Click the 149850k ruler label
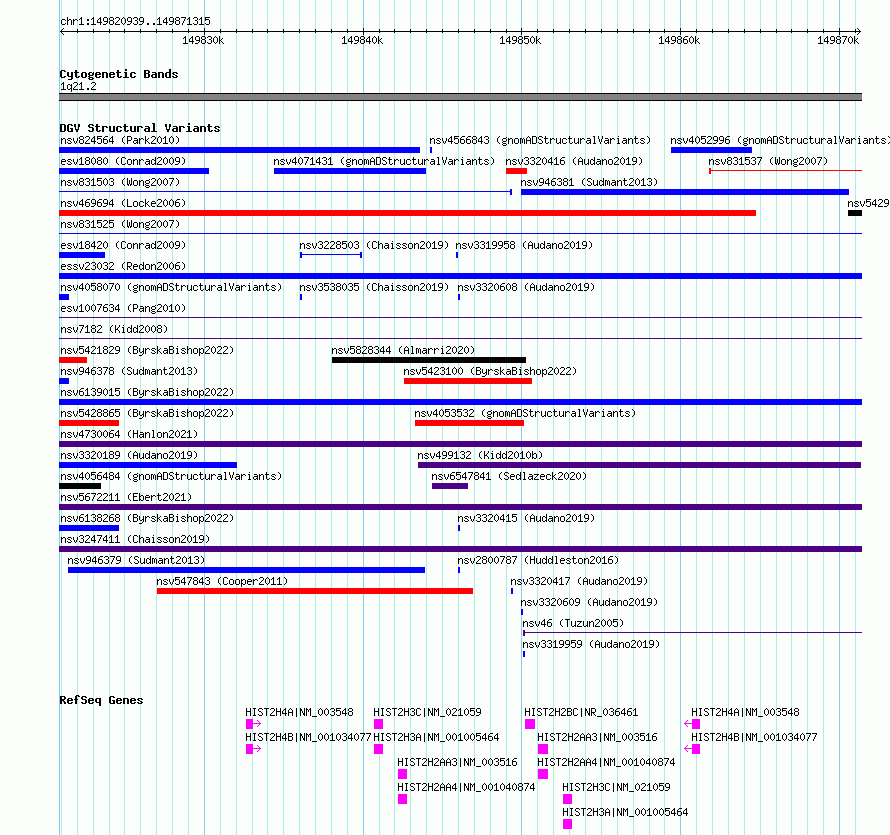The width and height of the screenshot is (890, 835). pos(520,40)
